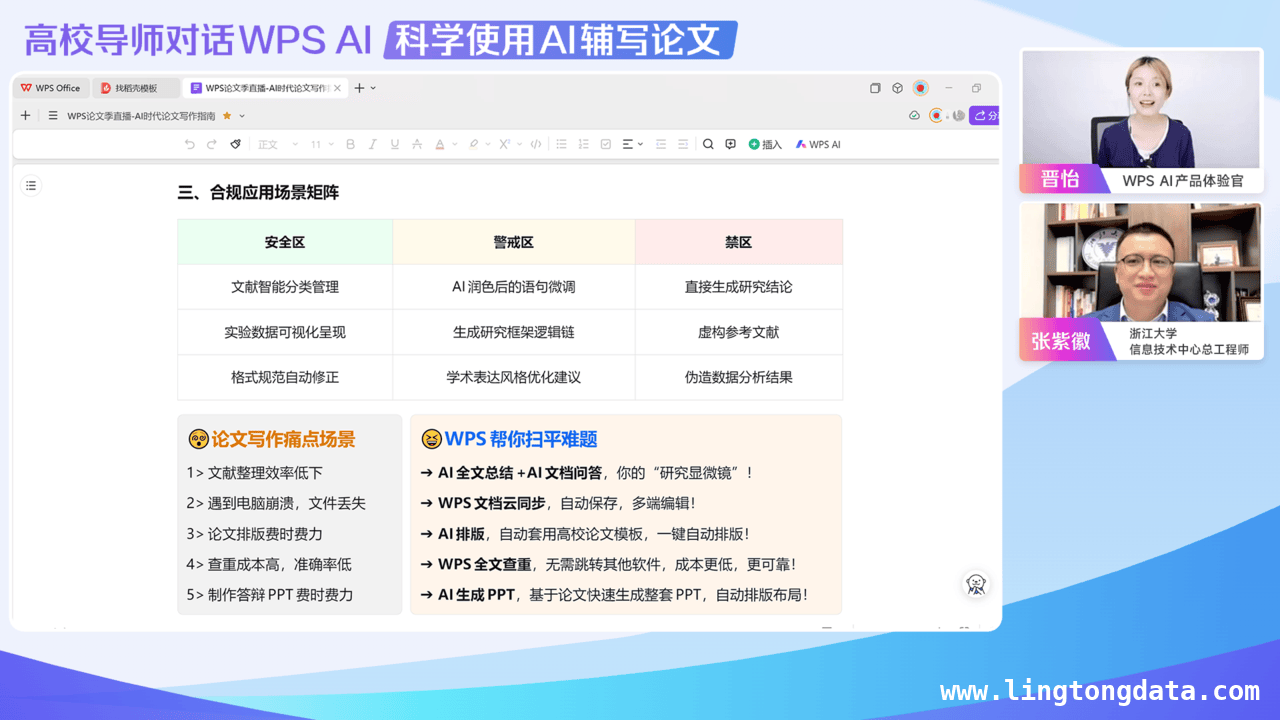Open WPS AI from the toolbar
This screenshot has width=1280, height=720.
pyautogui.click(x=818, y=144)
